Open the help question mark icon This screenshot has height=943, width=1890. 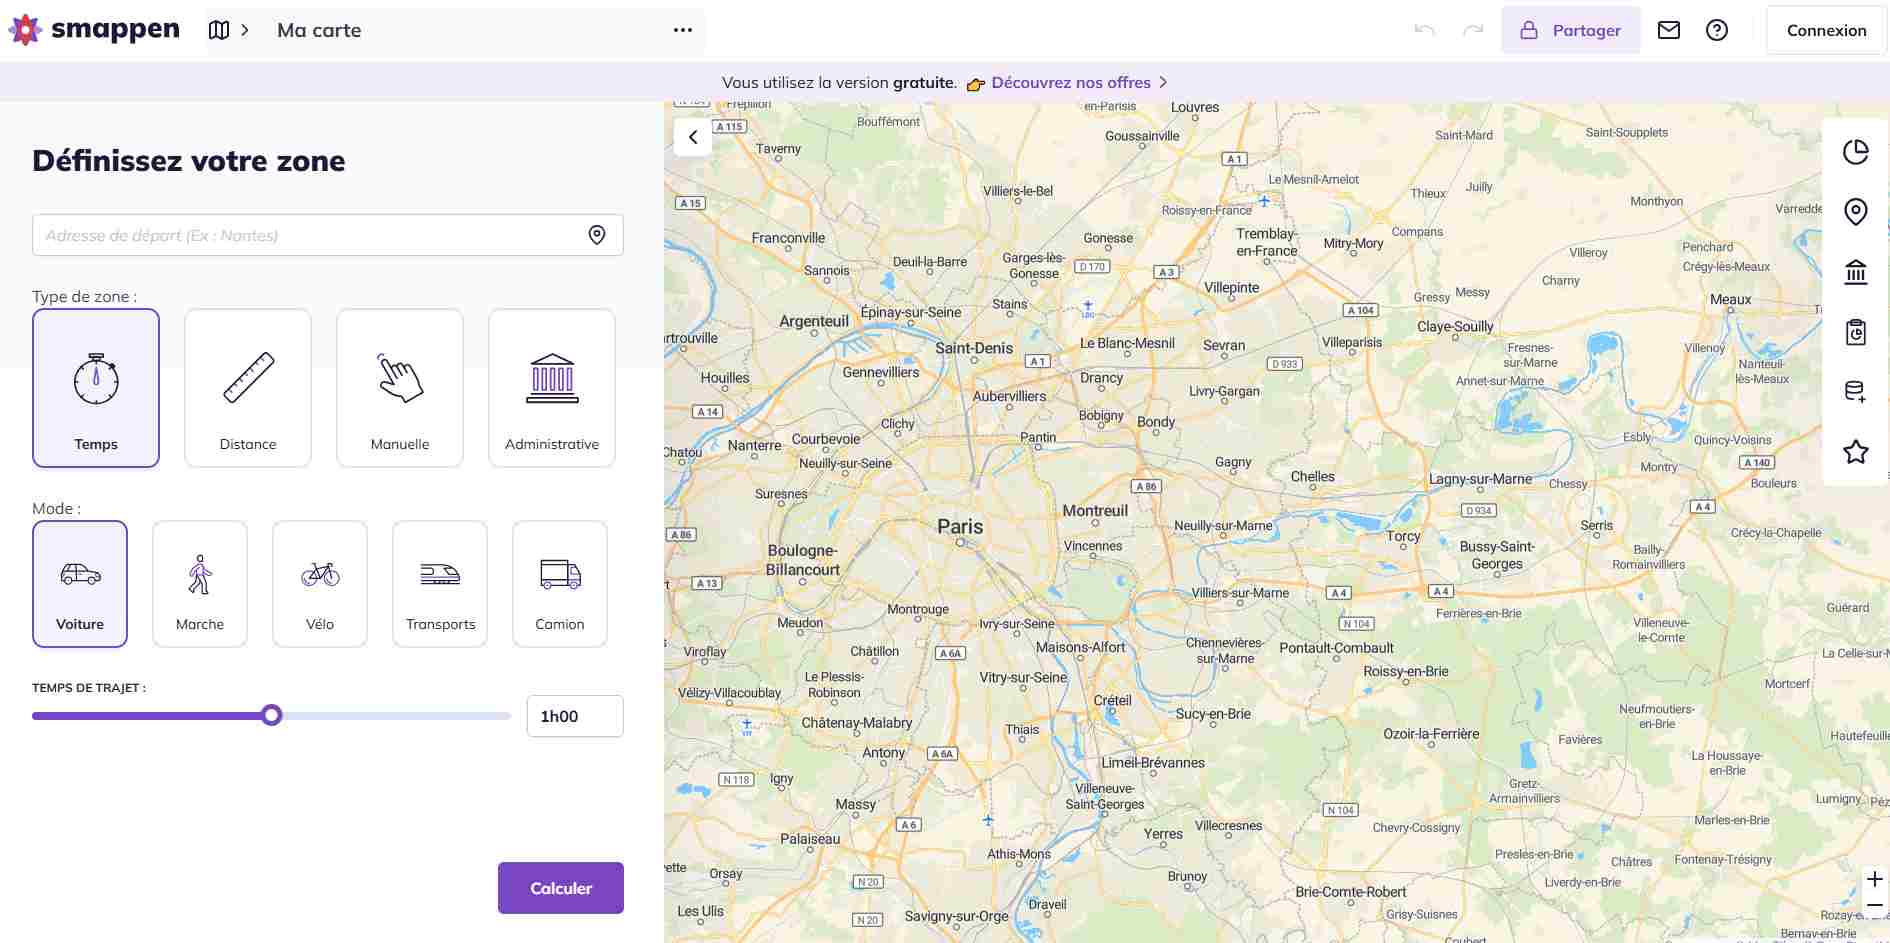click(1716, 30)
